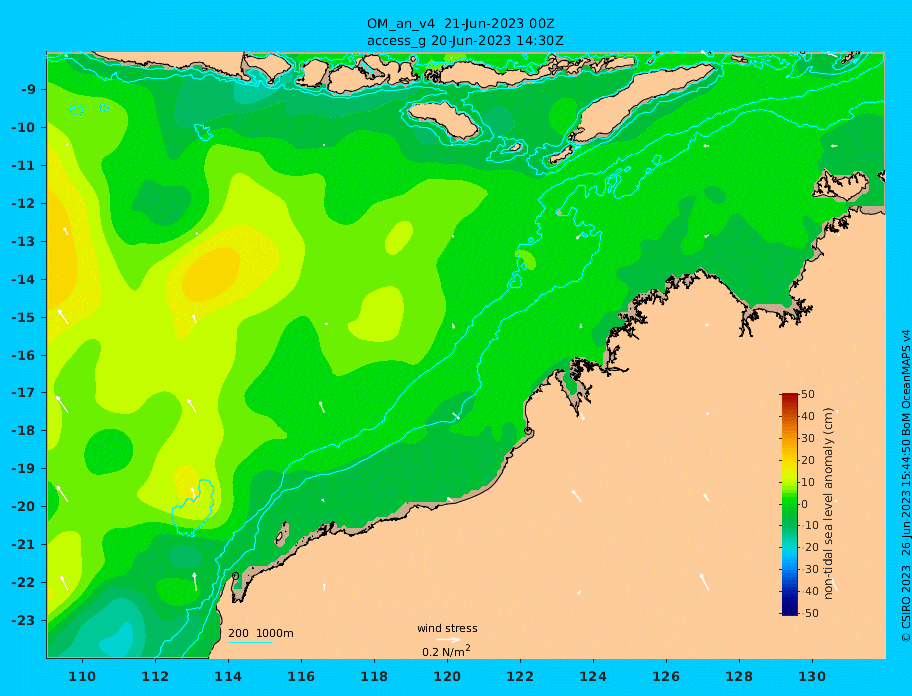Image resolution: width=912 pixels, height=696 pixels.
Task: Click the latitude axis label '-11'
Action: (23, 166)
